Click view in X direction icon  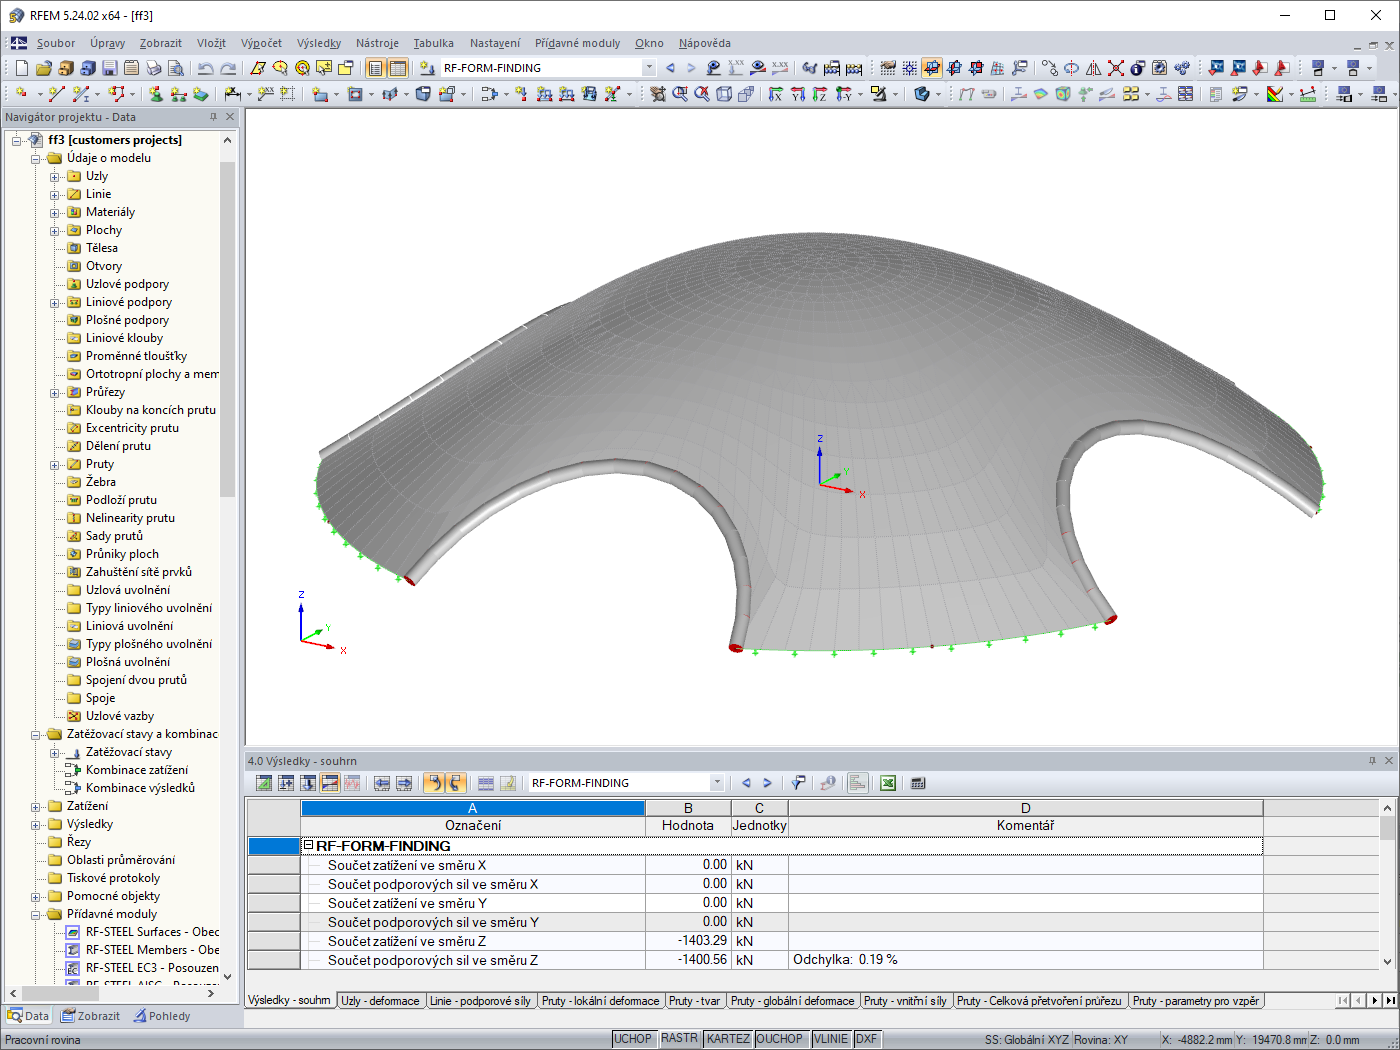(775, 94)
